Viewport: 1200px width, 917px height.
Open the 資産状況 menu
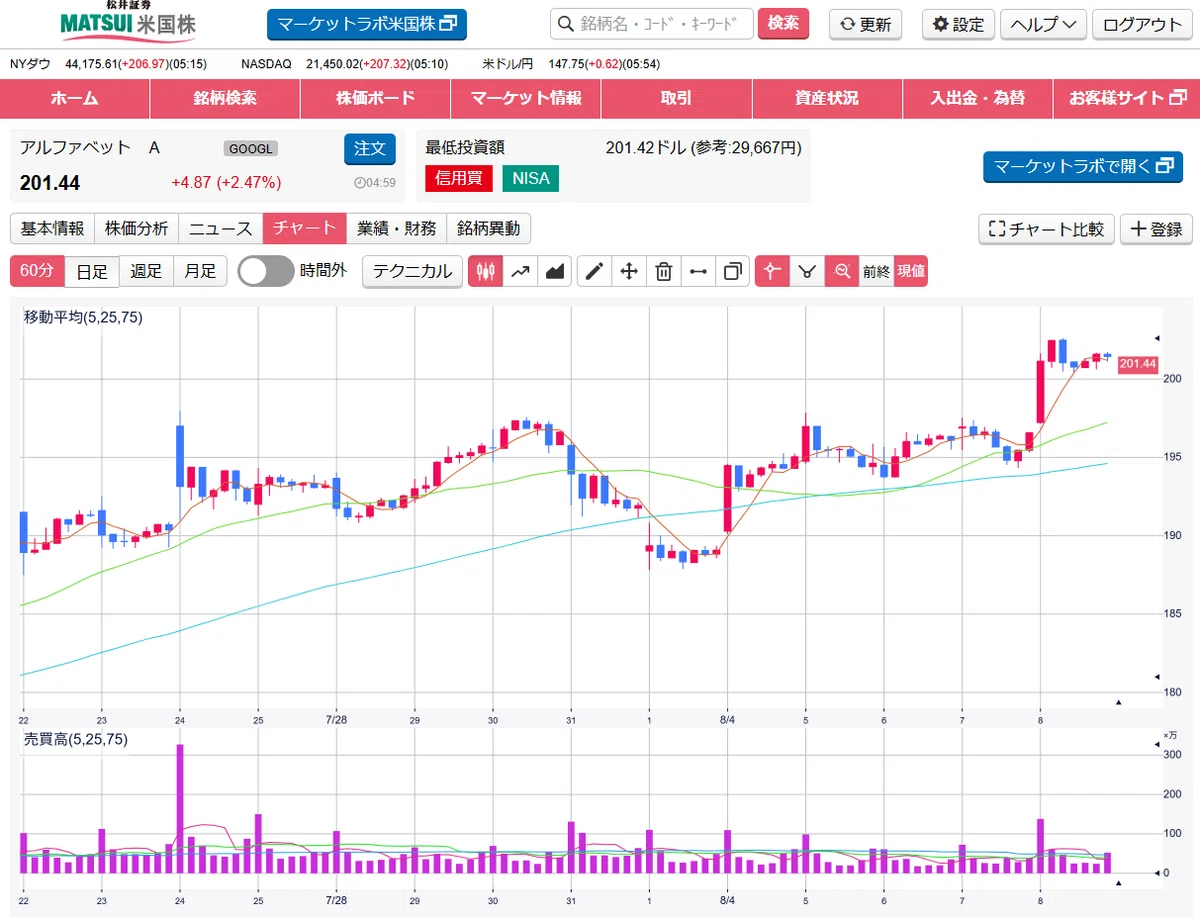point(827,98)
